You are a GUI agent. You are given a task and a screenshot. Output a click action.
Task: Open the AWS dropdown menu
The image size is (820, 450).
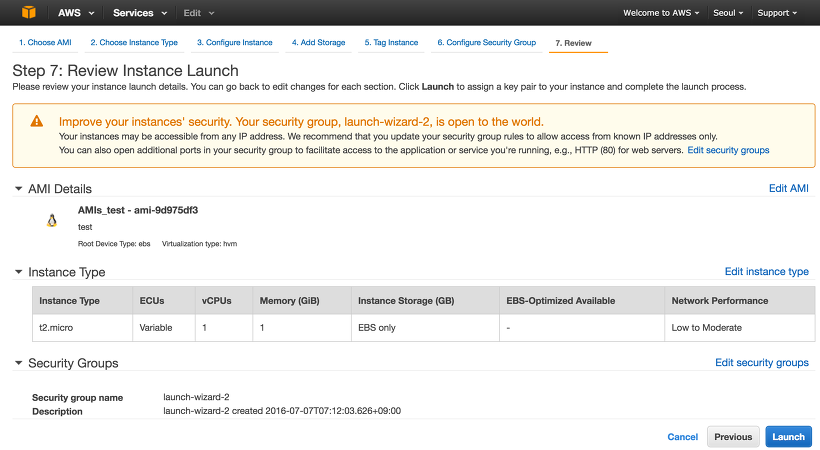(76, 13)
